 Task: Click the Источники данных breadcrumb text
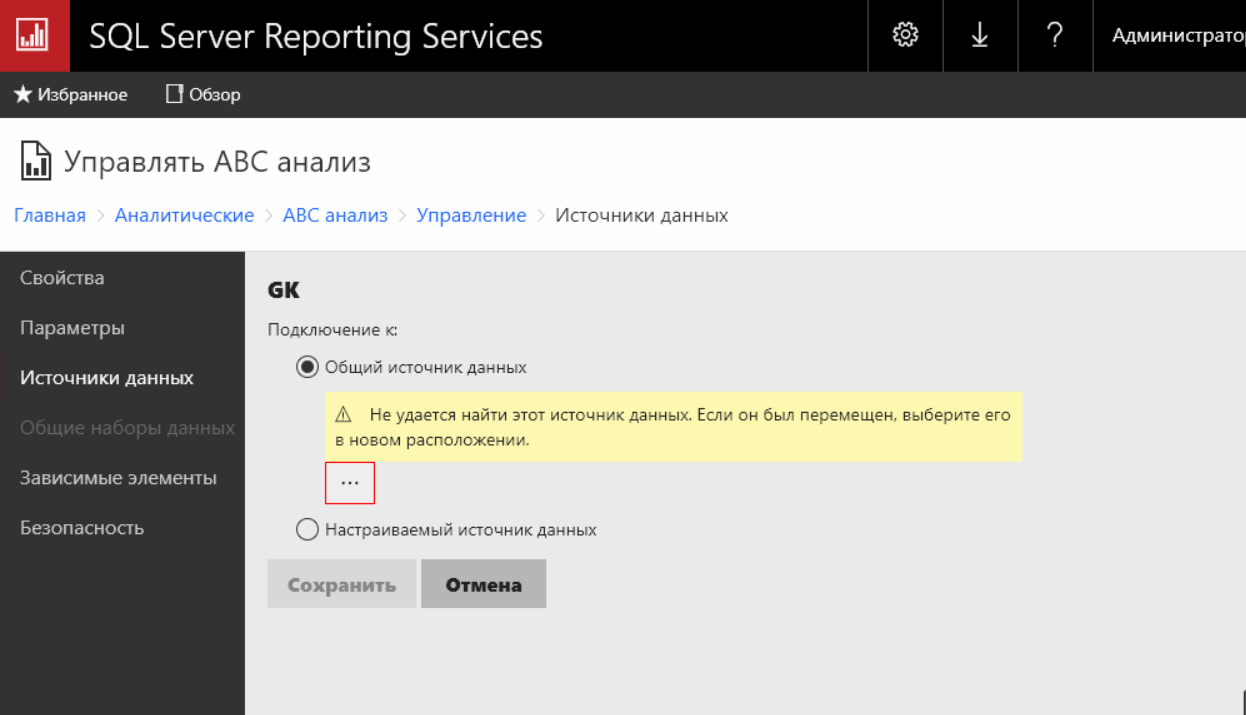pos(642,215)
